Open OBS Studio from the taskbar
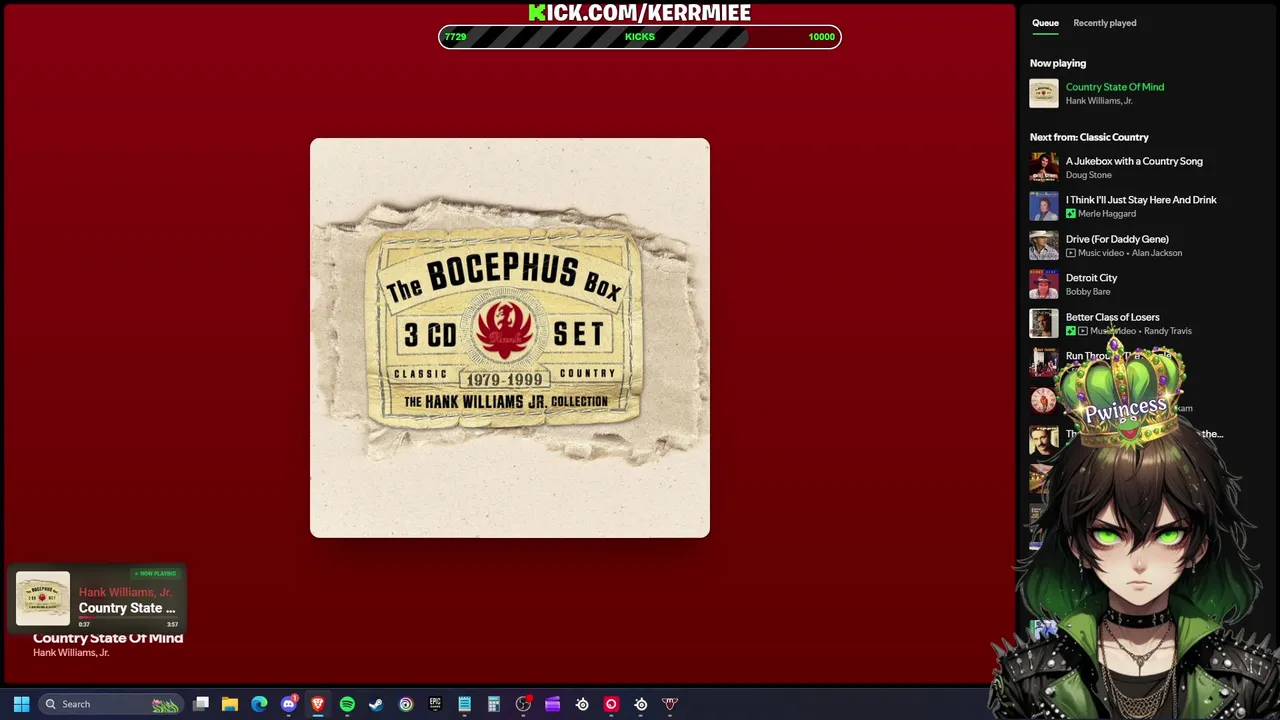This screenshot has height=720, width=1280. coord(523,704)
